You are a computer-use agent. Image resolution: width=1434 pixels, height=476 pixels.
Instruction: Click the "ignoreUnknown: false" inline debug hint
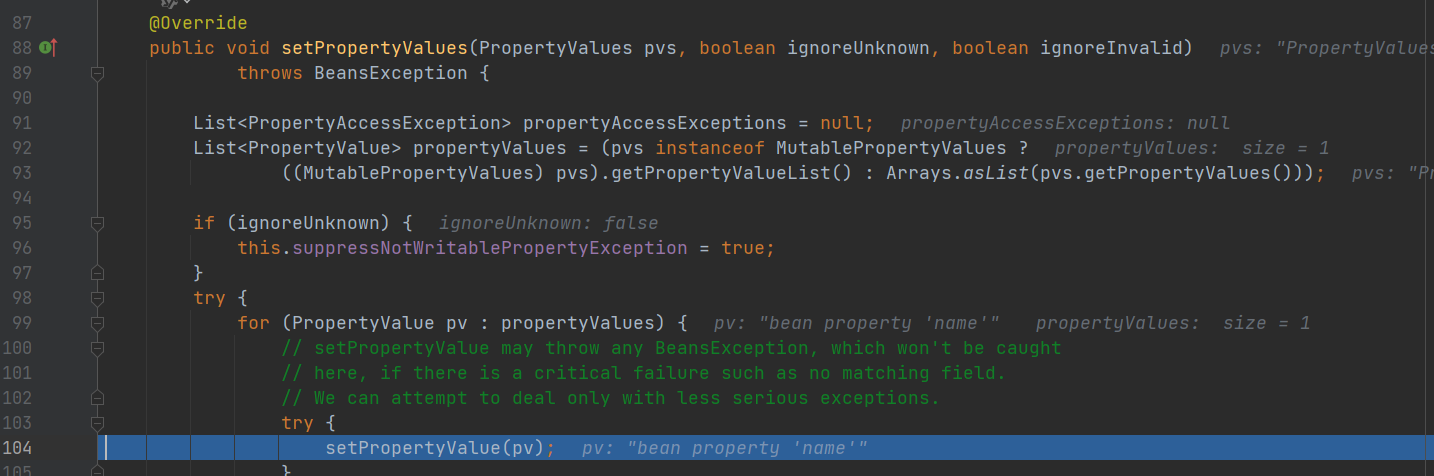click(549, 223)
